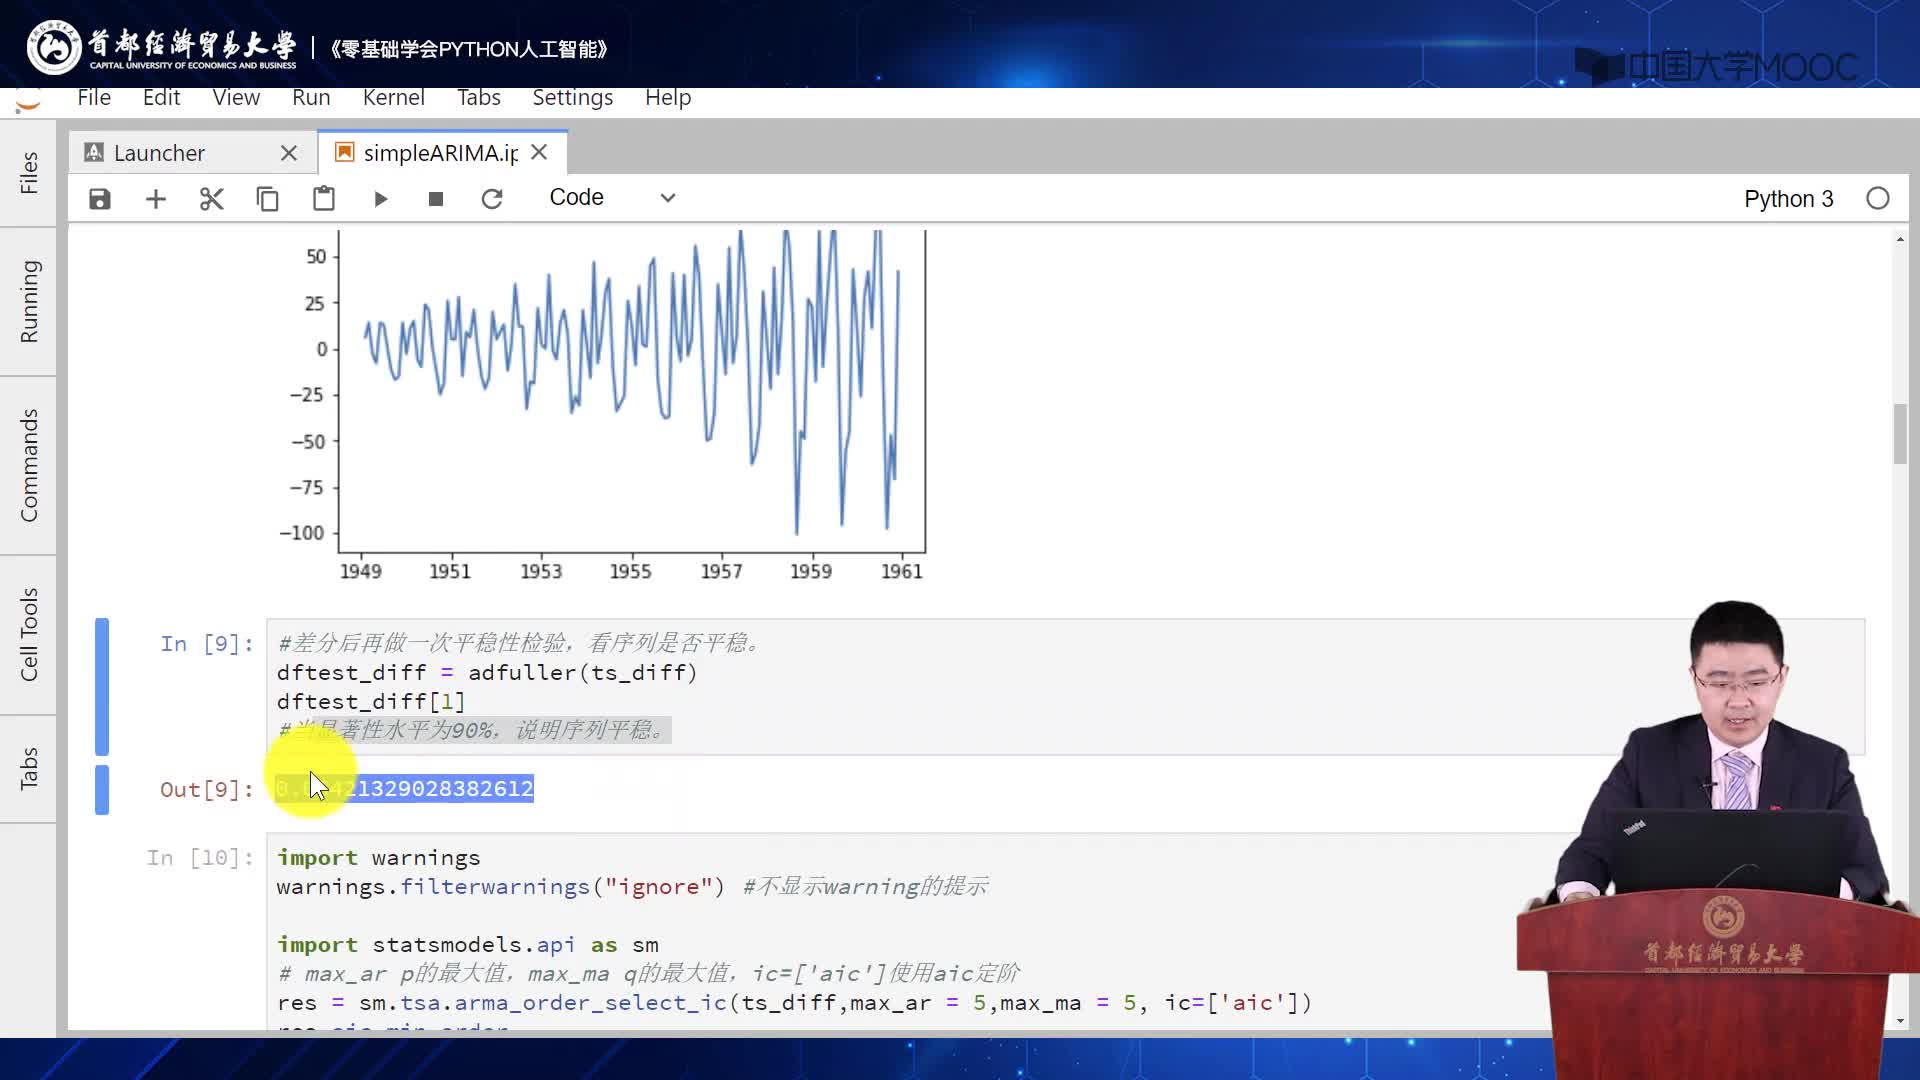Restart the kernel with the circular arrow icon
1920x1080 pixels.
pos(492,199)
